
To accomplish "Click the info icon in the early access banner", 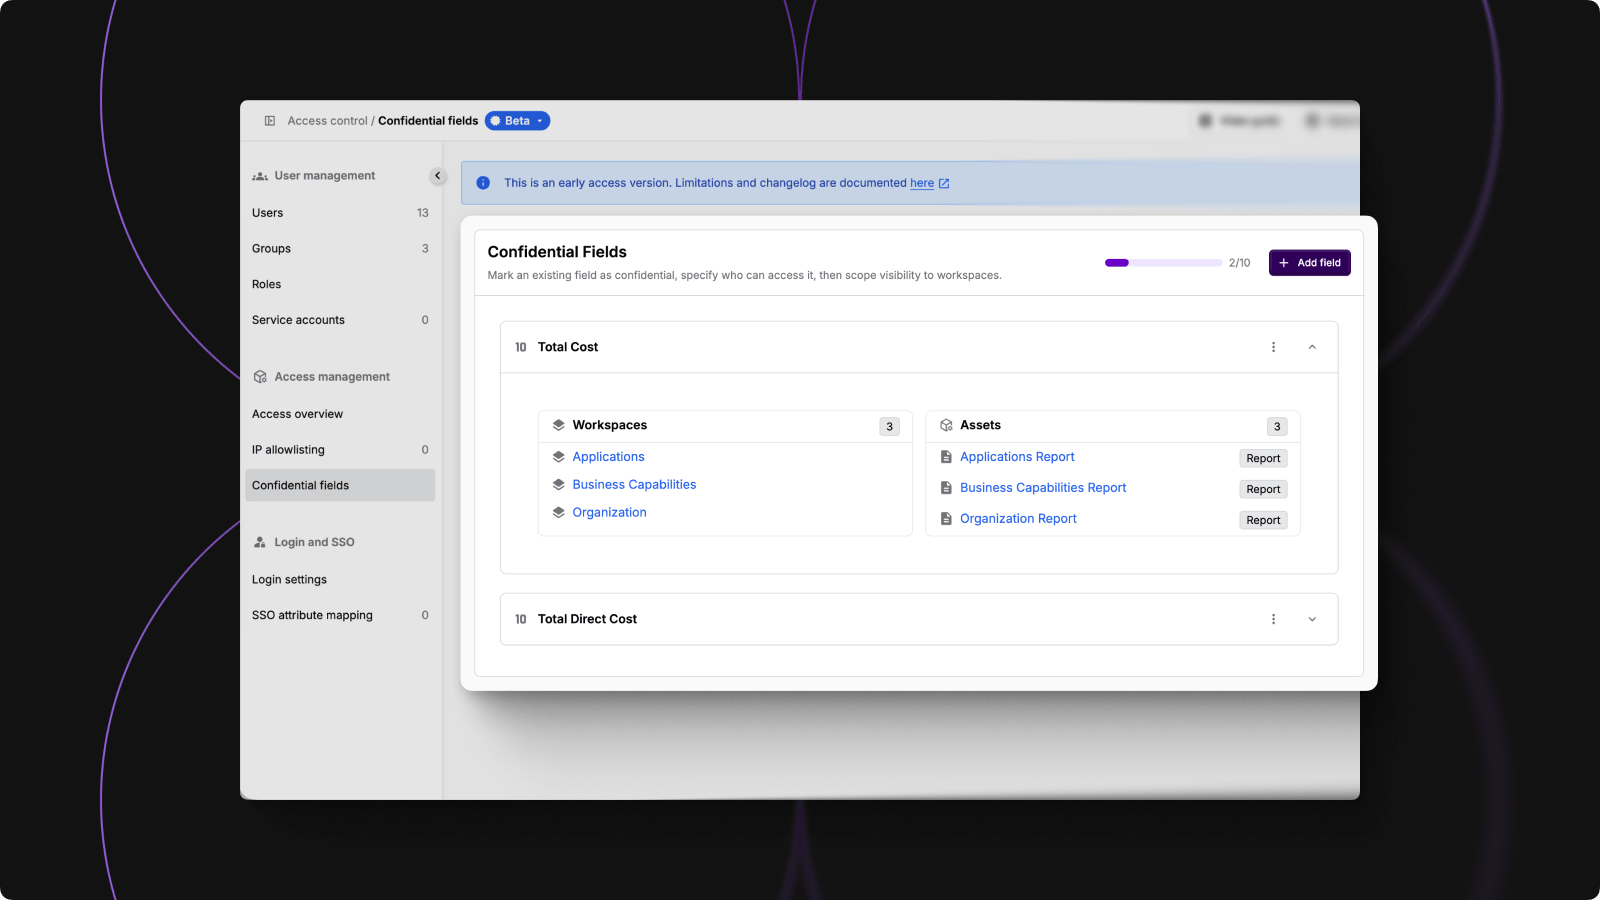I will [x=483, y=183].
